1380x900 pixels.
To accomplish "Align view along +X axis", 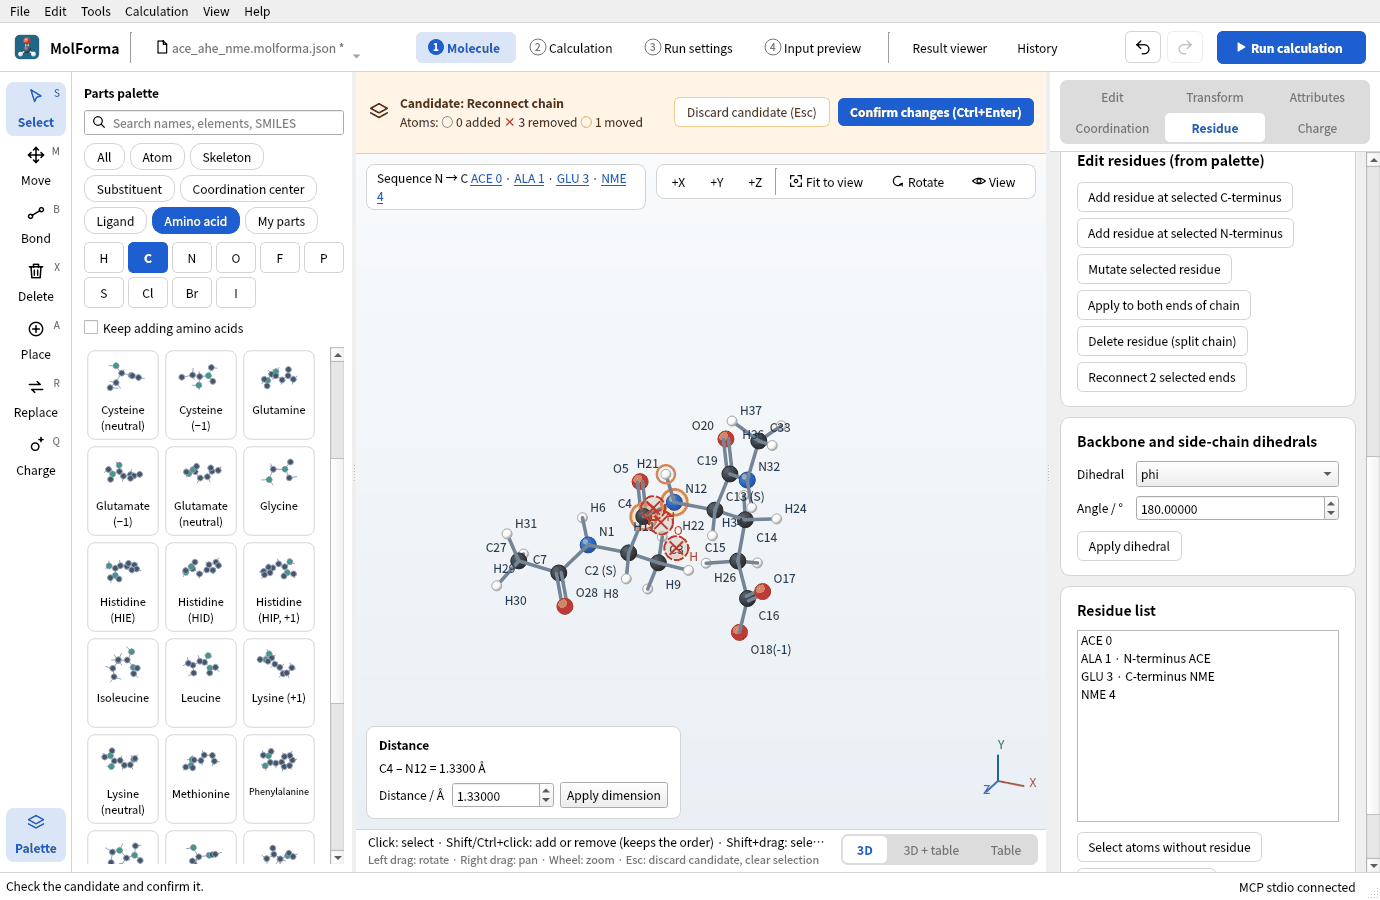I will coord(678,182).
